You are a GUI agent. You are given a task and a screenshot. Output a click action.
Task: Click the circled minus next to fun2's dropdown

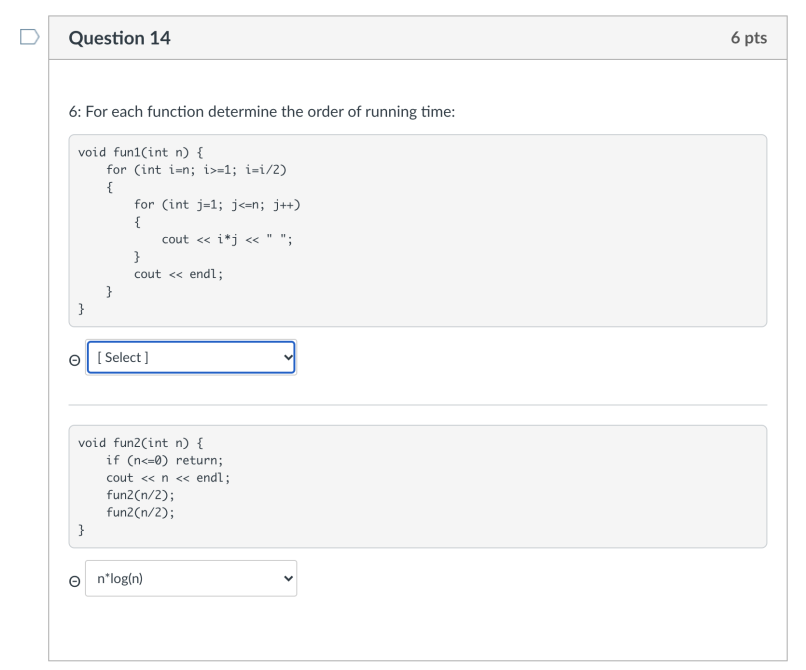[x=73, y=580]
